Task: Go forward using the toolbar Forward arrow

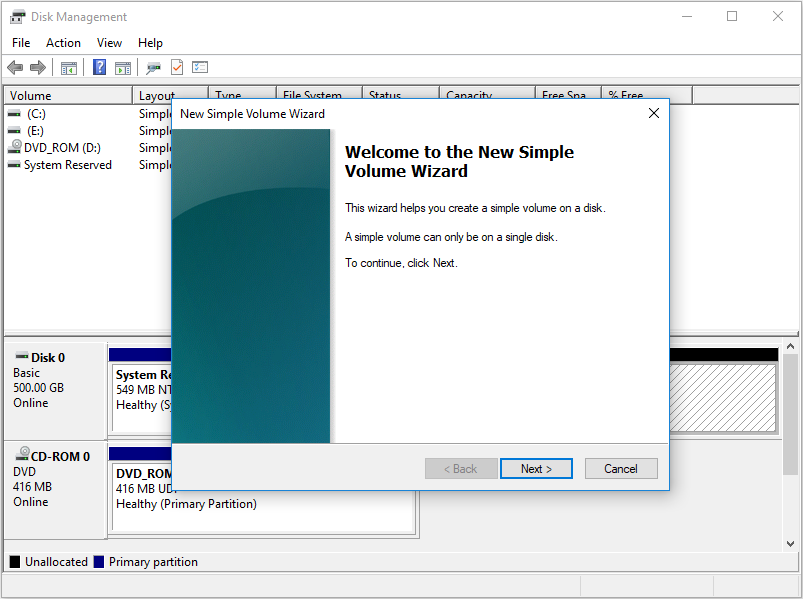Action: pyautogui.click(x=37, y=67)
